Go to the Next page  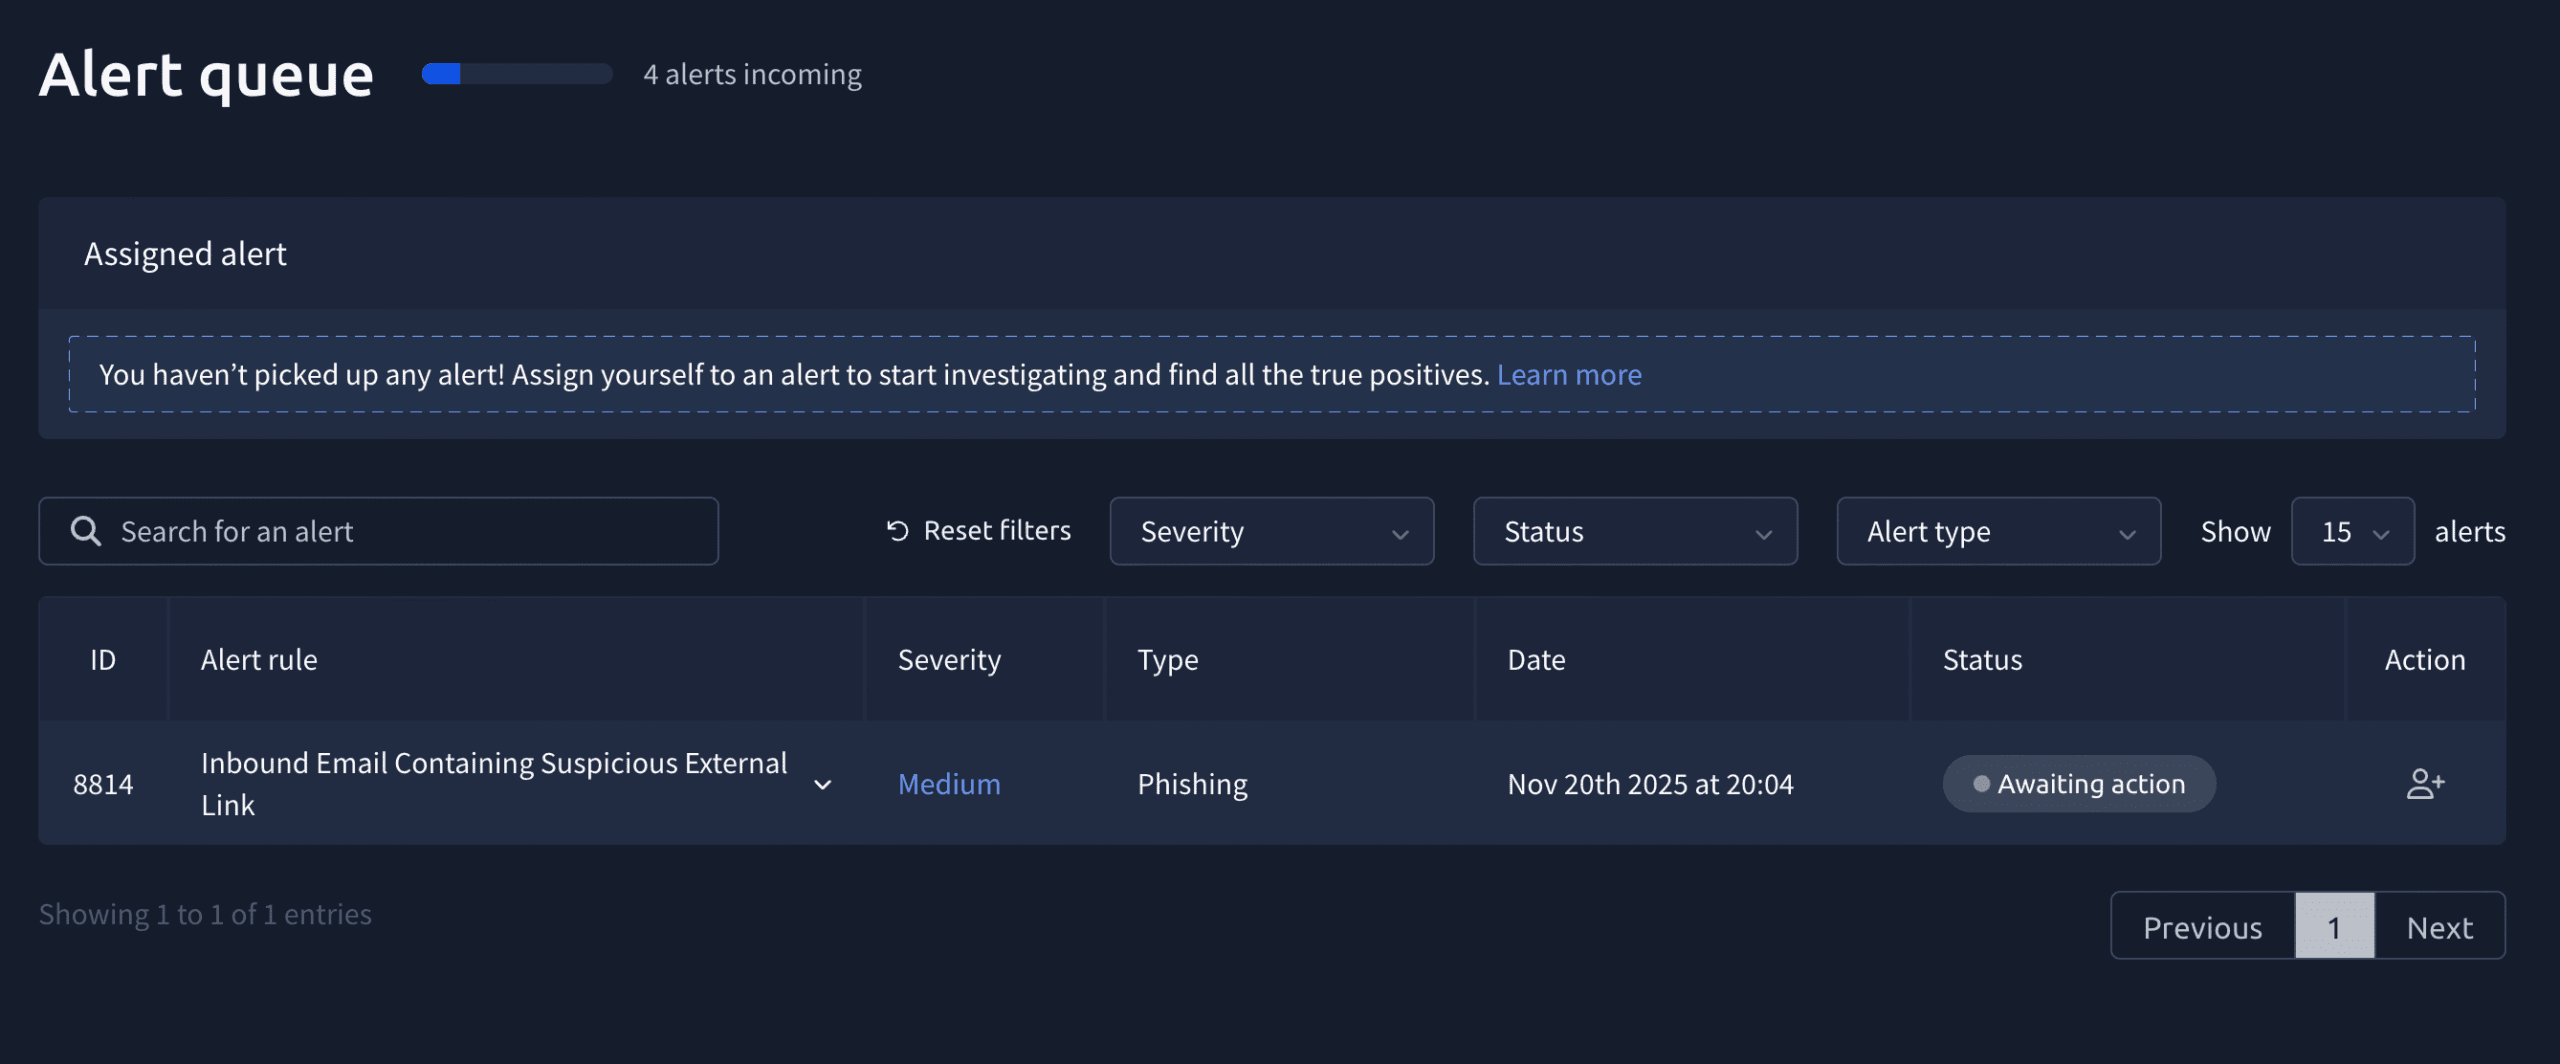(2439, 927)
